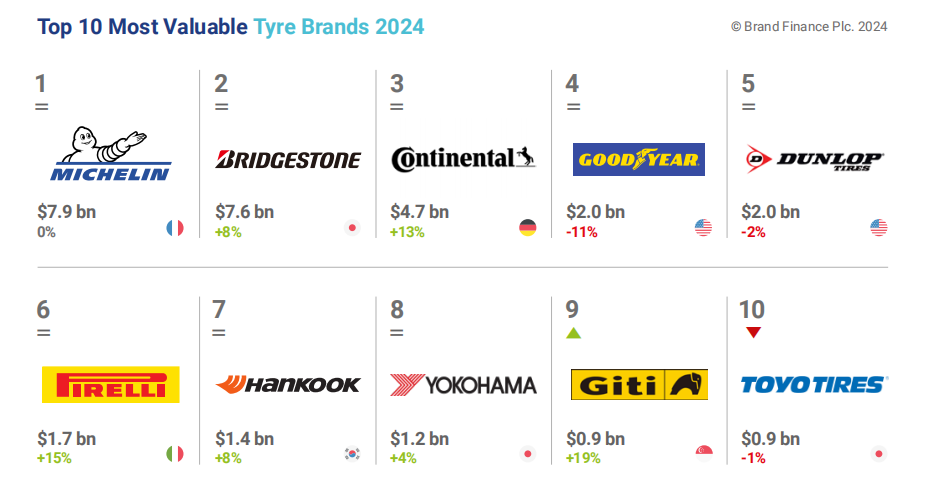Screen dimensions: 926x491
Task: Select the Giti logo
Action: (639, 385)
